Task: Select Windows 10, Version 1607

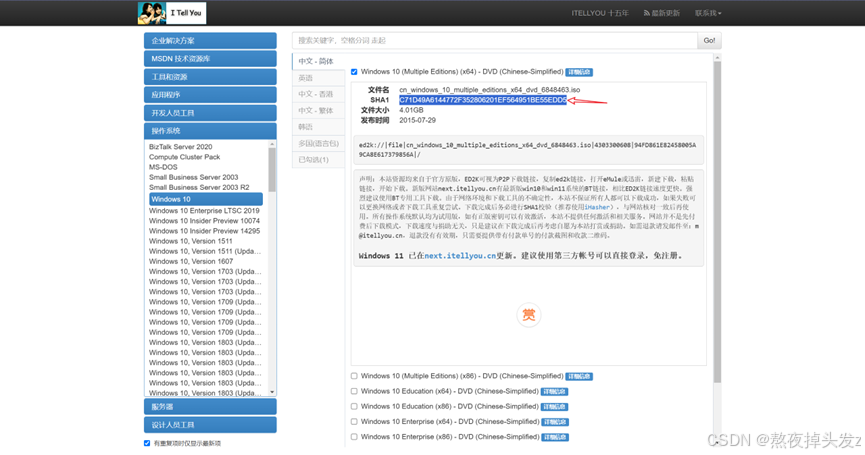Action: coord(191,261)
